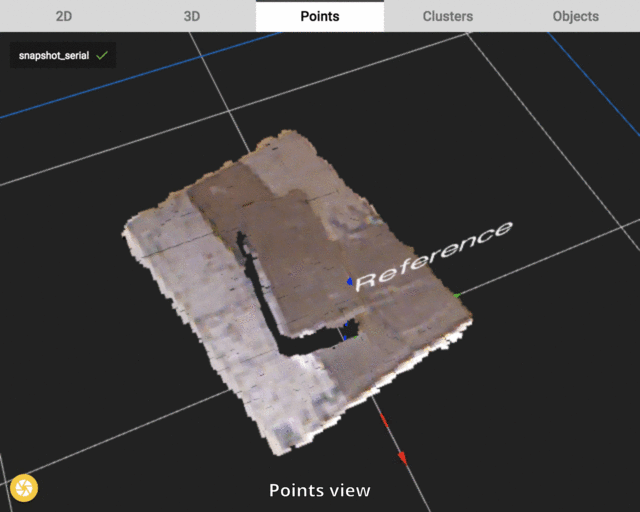Click the green checkmark beside snapshot_serial
Image resolution: width=640 pixels, height=512 pixels.
coord(102,55)
